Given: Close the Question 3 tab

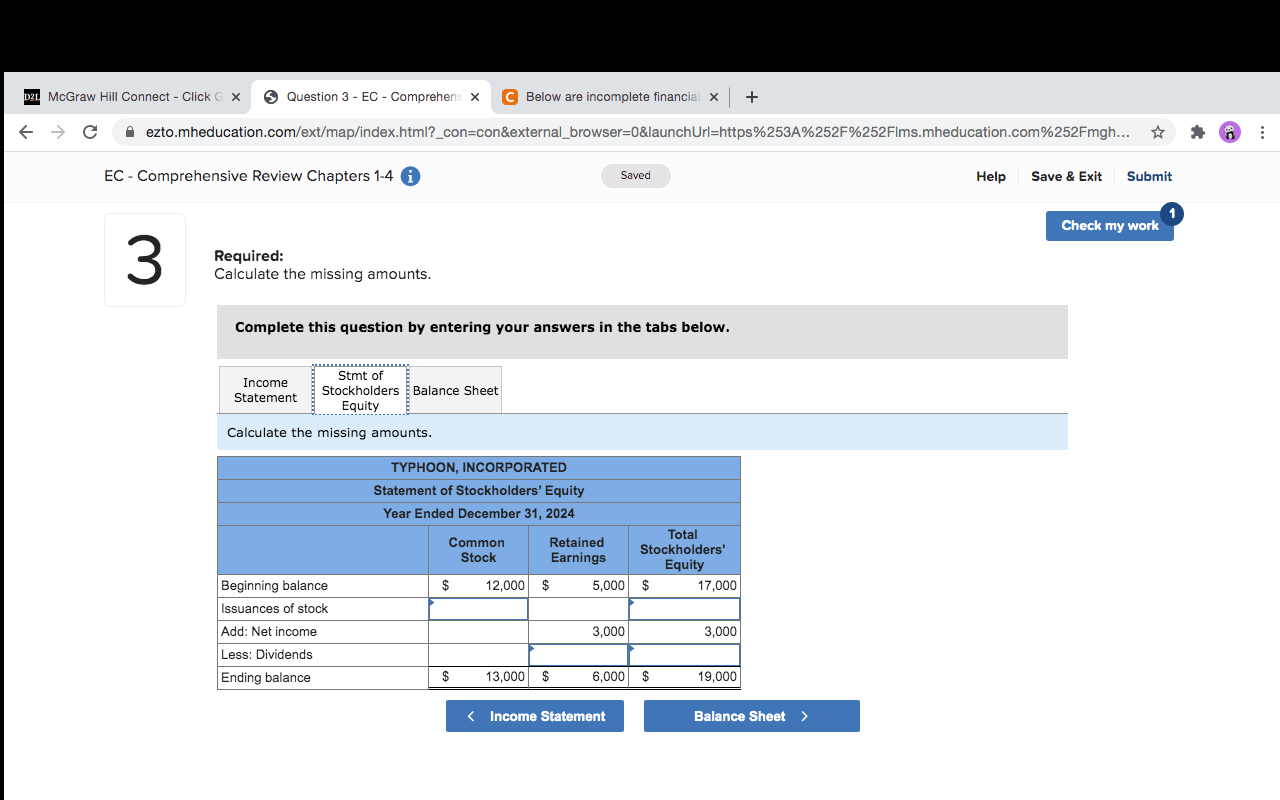Looking at the screenshot, I should point(474,97).
